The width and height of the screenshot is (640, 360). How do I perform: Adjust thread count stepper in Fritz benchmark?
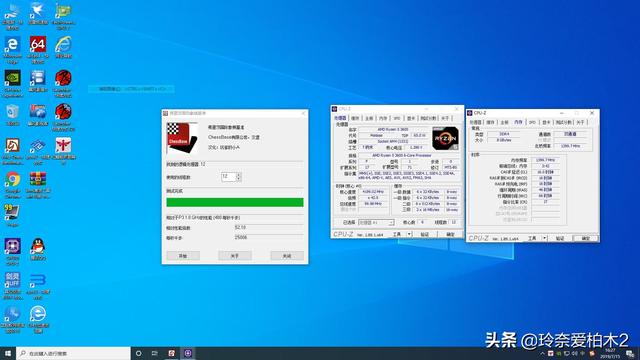tap(239, 177)
